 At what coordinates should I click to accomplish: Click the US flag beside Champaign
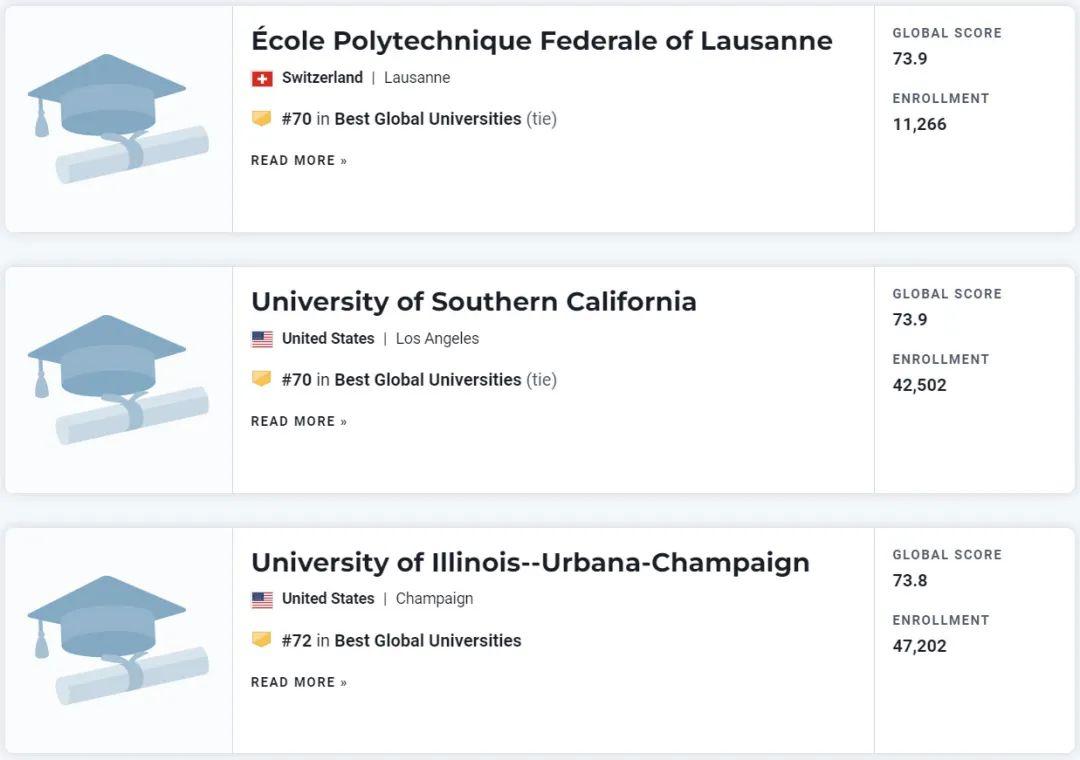pyautogui.click(x=262, y=600)
